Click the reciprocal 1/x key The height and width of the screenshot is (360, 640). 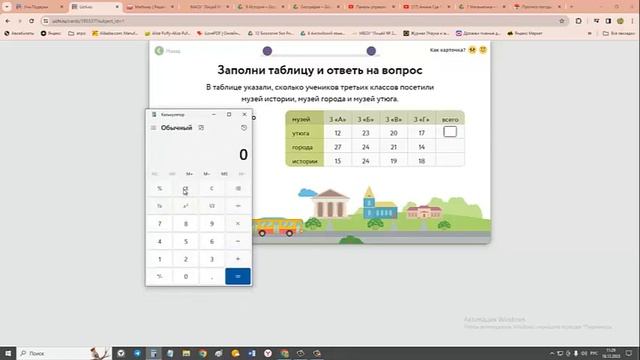click(x=160, y=206)
